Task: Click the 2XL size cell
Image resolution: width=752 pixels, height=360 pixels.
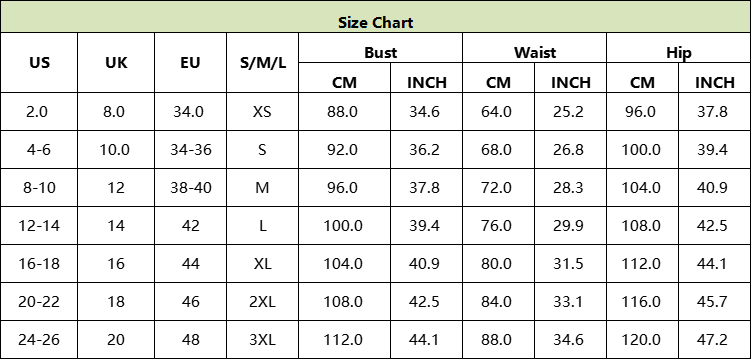Action: click(262, 302)
